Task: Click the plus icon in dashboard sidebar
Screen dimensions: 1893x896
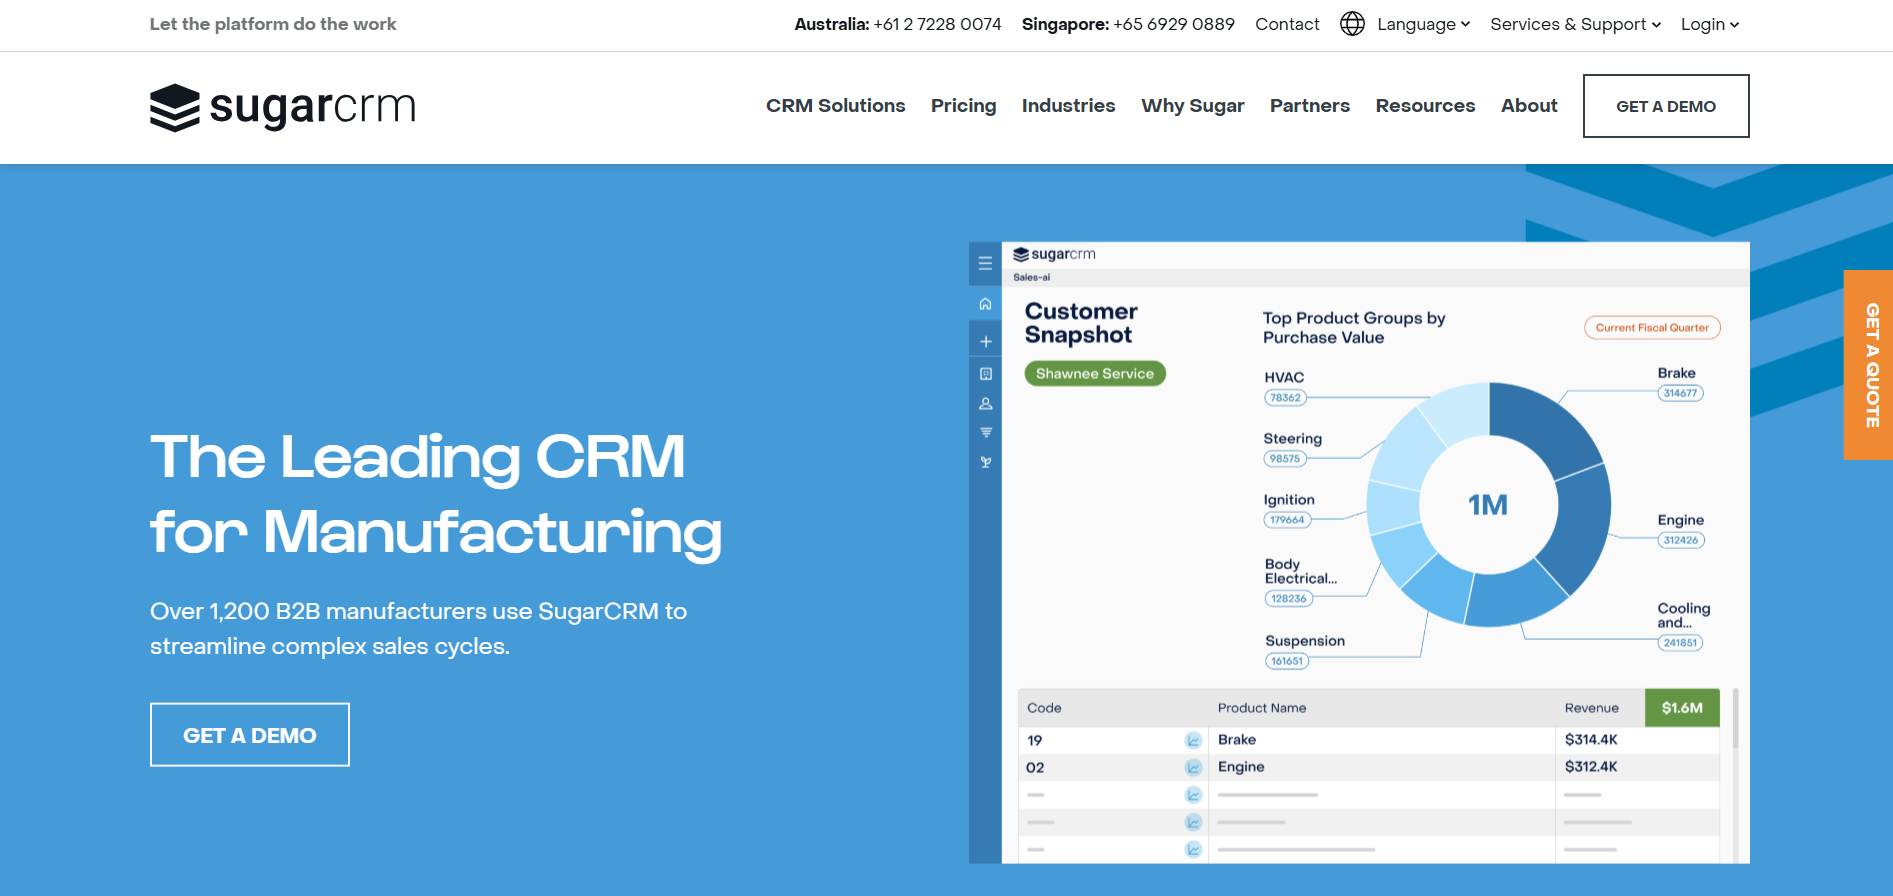Action: pyautogui.click(x=985, y=342)
